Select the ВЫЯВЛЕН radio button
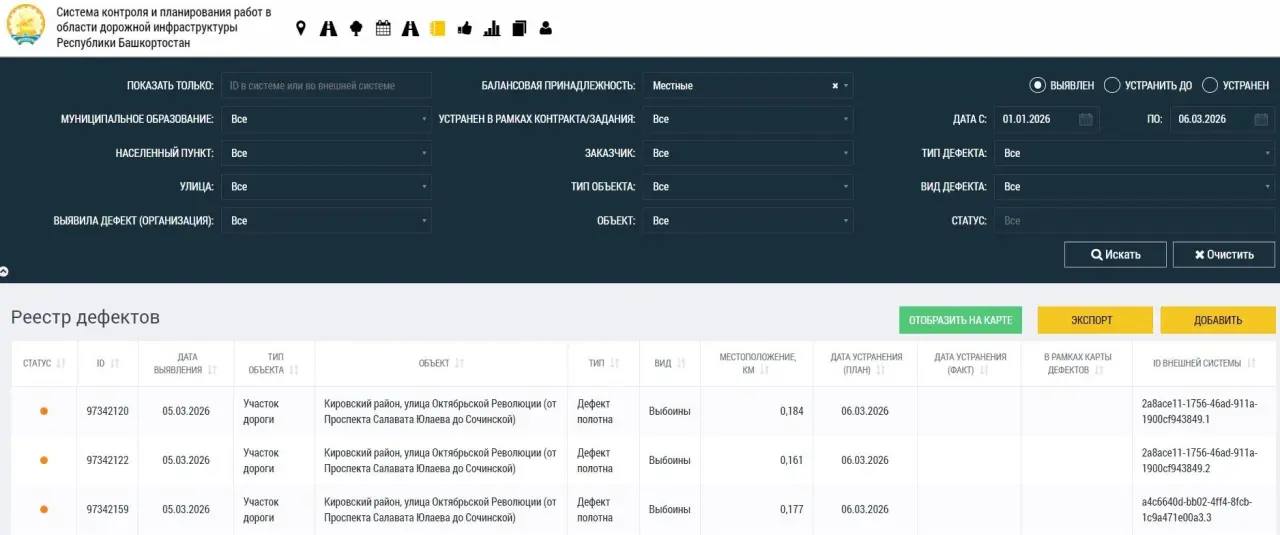 click(1037, 86)
